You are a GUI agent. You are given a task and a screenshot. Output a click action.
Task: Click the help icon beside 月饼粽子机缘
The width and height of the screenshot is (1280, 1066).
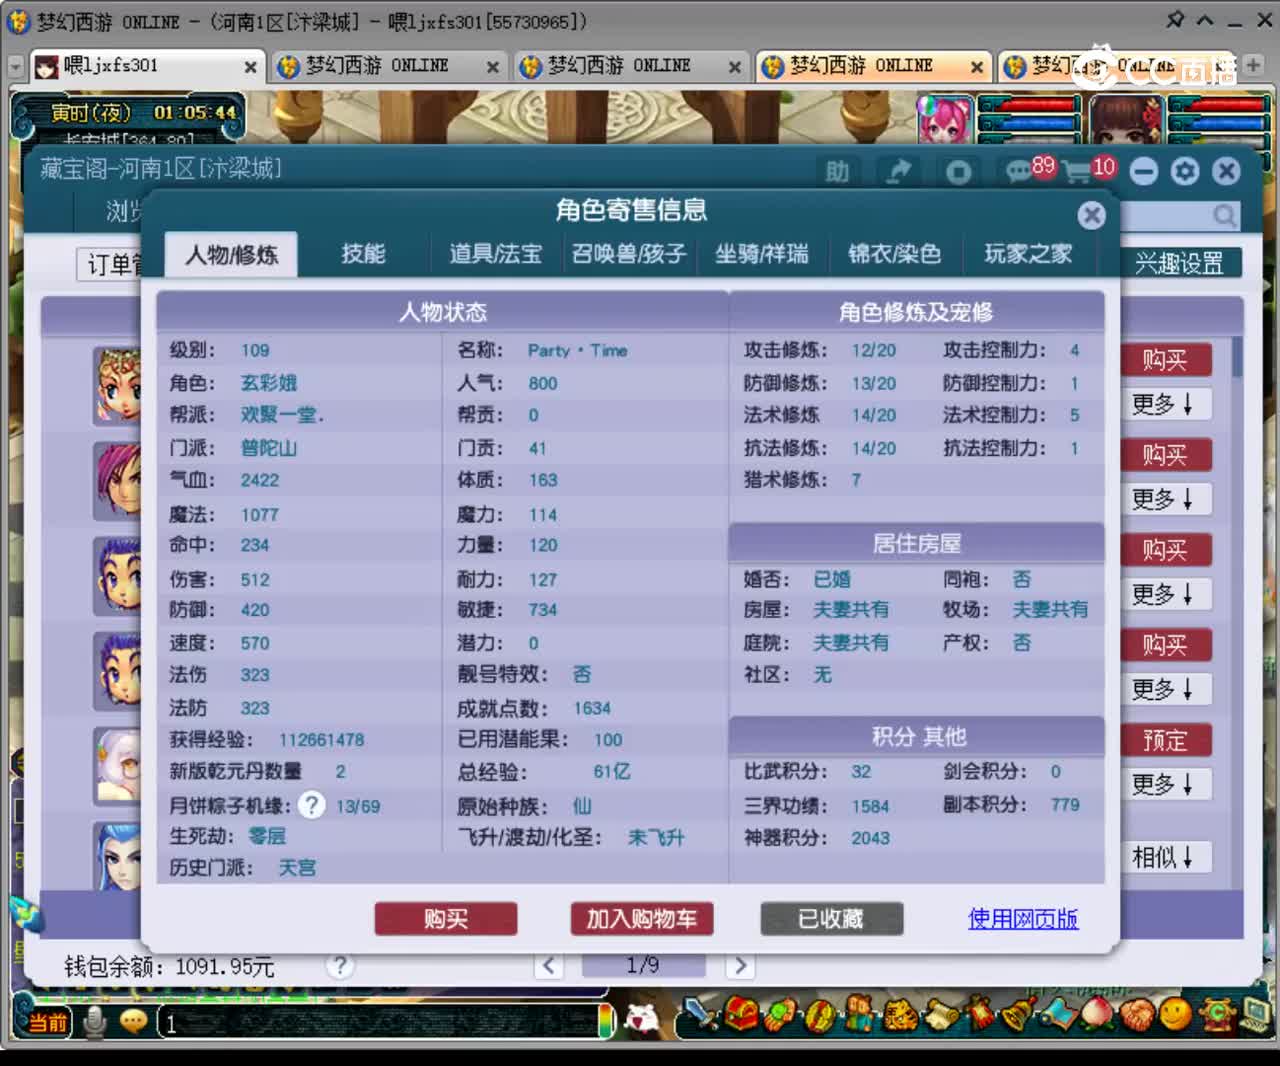(312, 805)
